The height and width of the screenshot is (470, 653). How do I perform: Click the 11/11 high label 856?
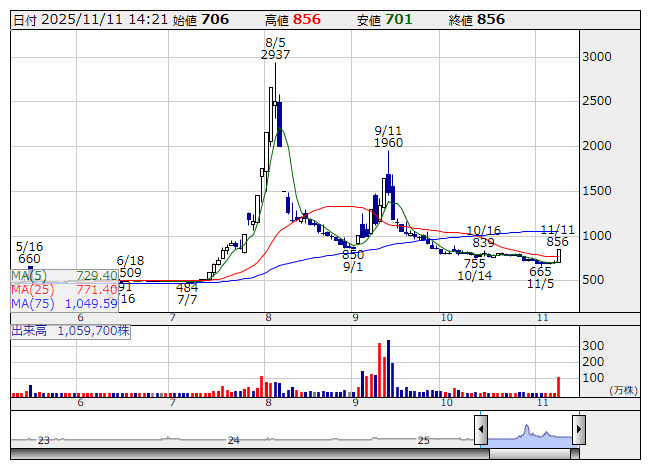(557, 242)
